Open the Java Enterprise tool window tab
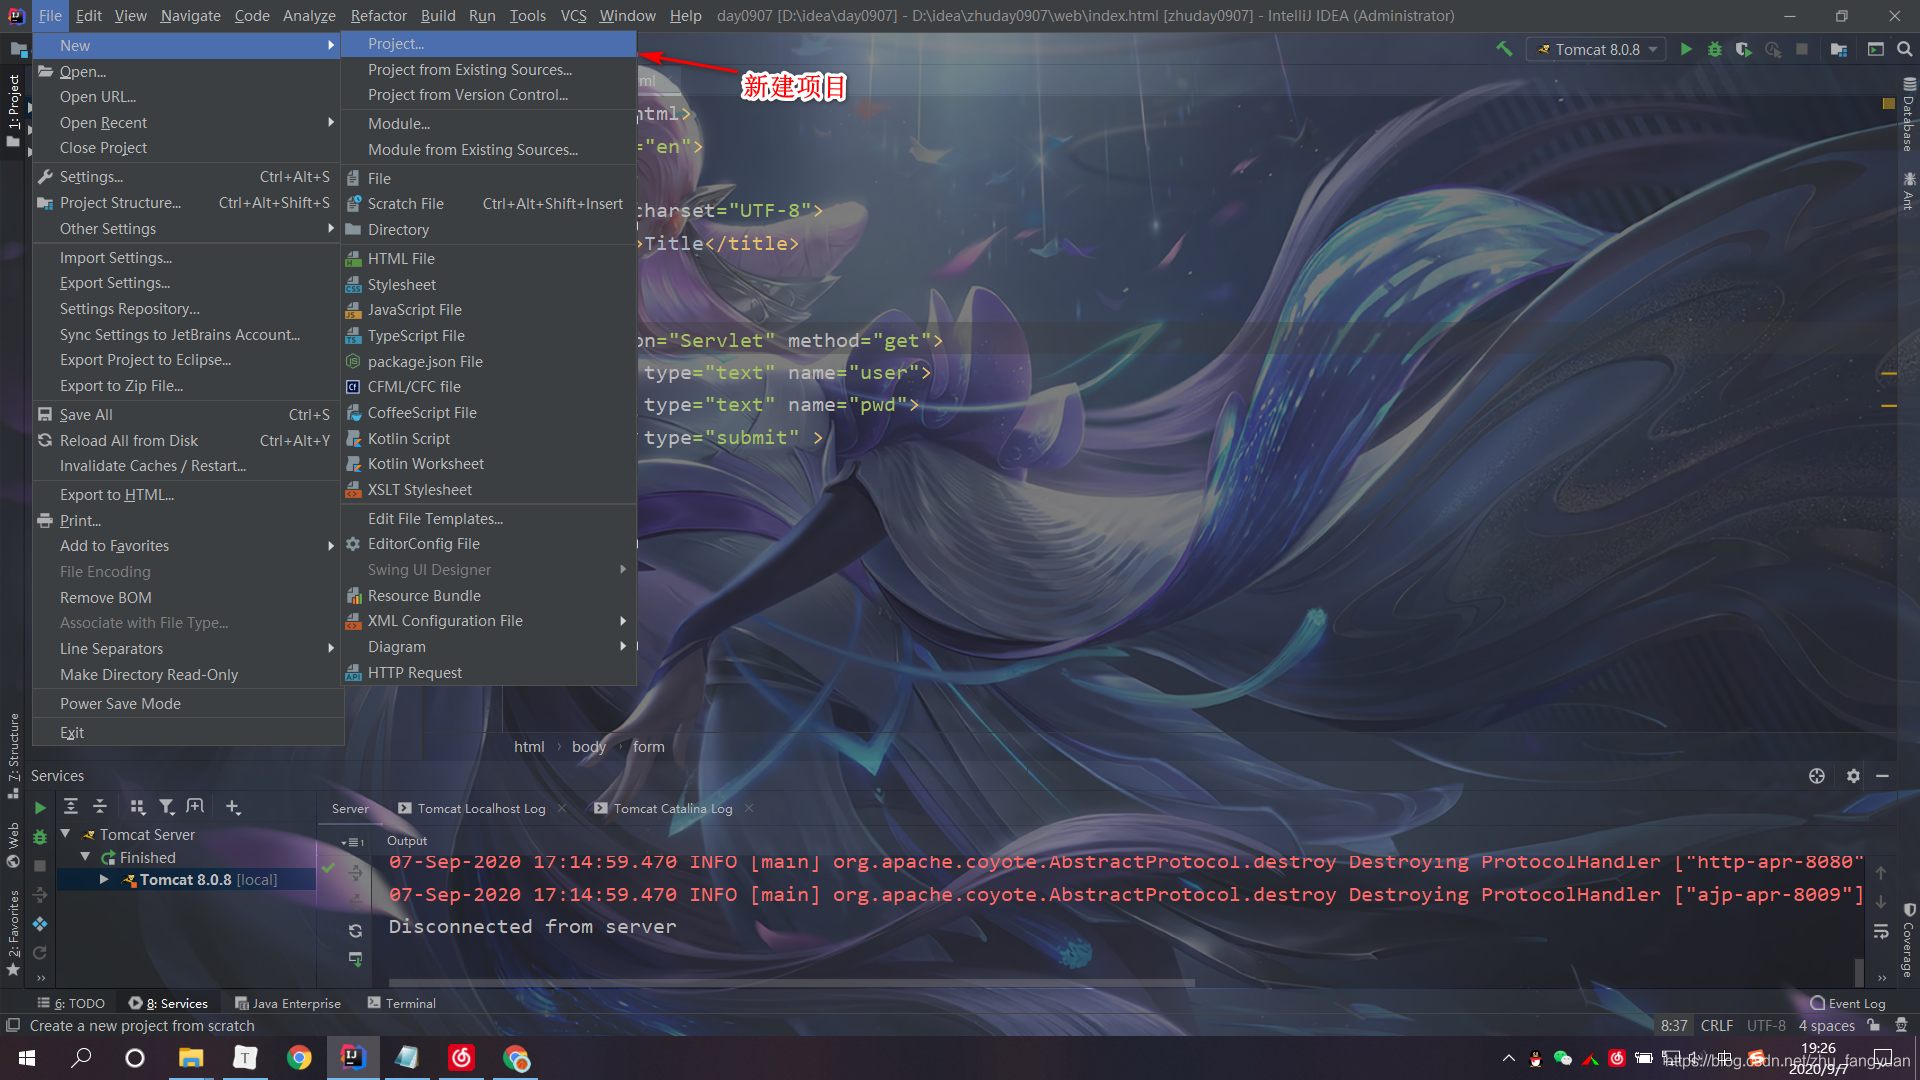The height and width of the screenshot is (1080, 1920). tap(288, 1003)
